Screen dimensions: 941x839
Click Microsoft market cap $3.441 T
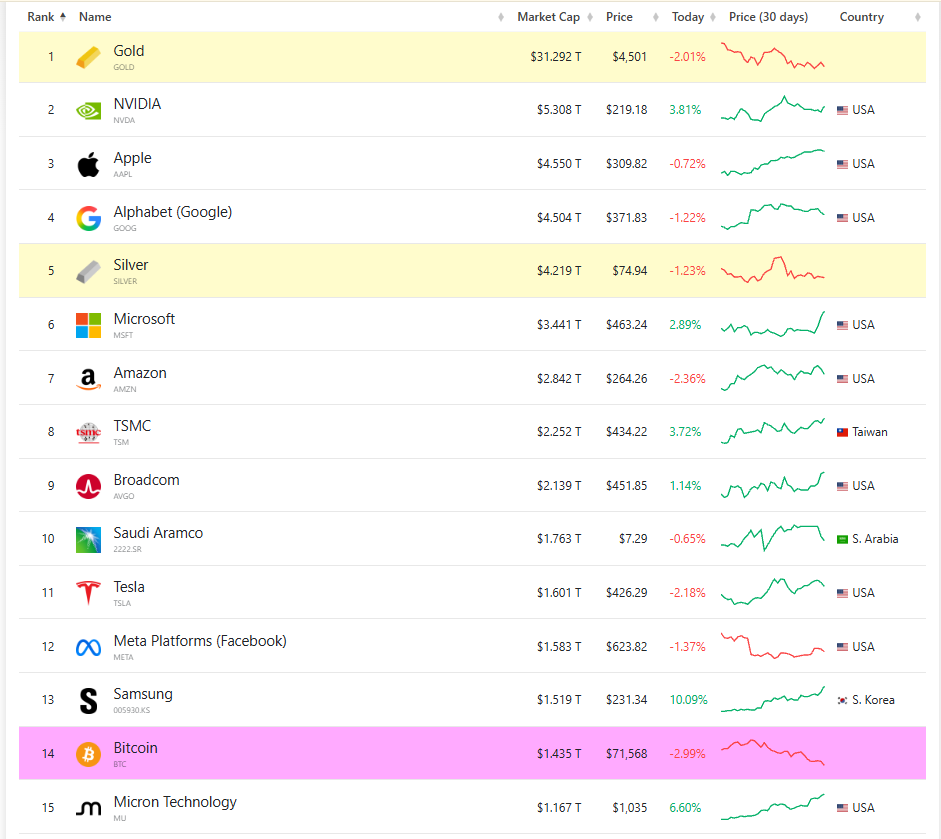tap(559, 325)
